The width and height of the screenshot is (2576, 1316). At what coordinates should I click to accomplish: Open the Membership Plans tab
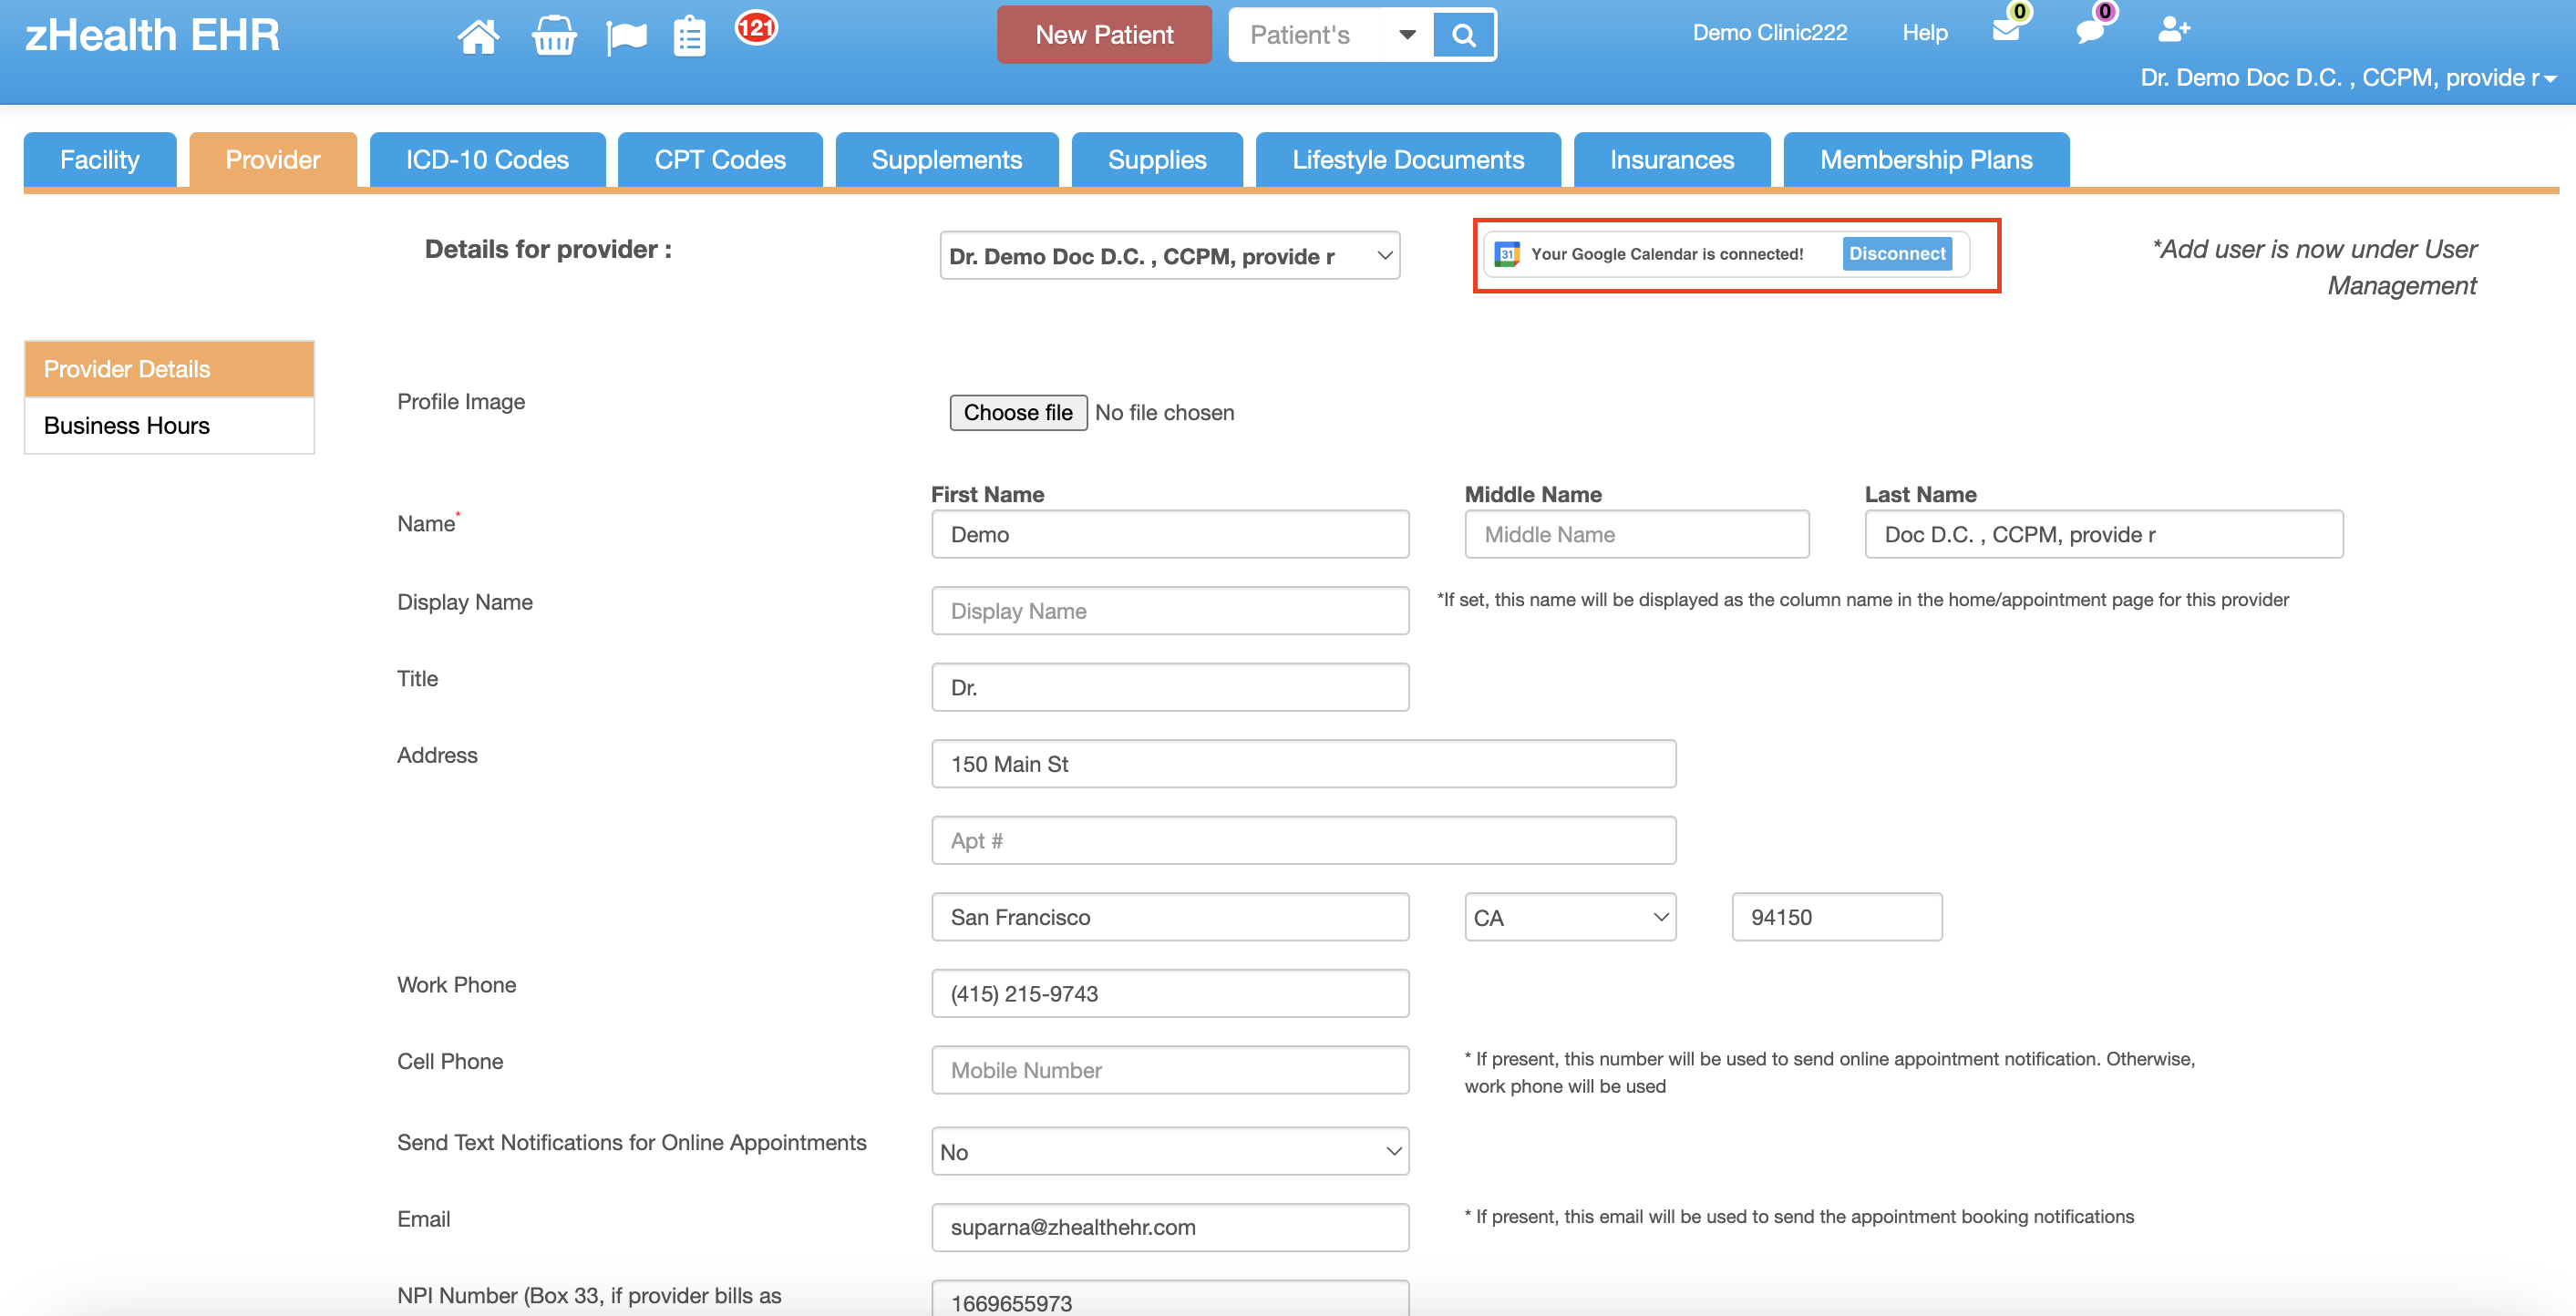point(1926,160)
